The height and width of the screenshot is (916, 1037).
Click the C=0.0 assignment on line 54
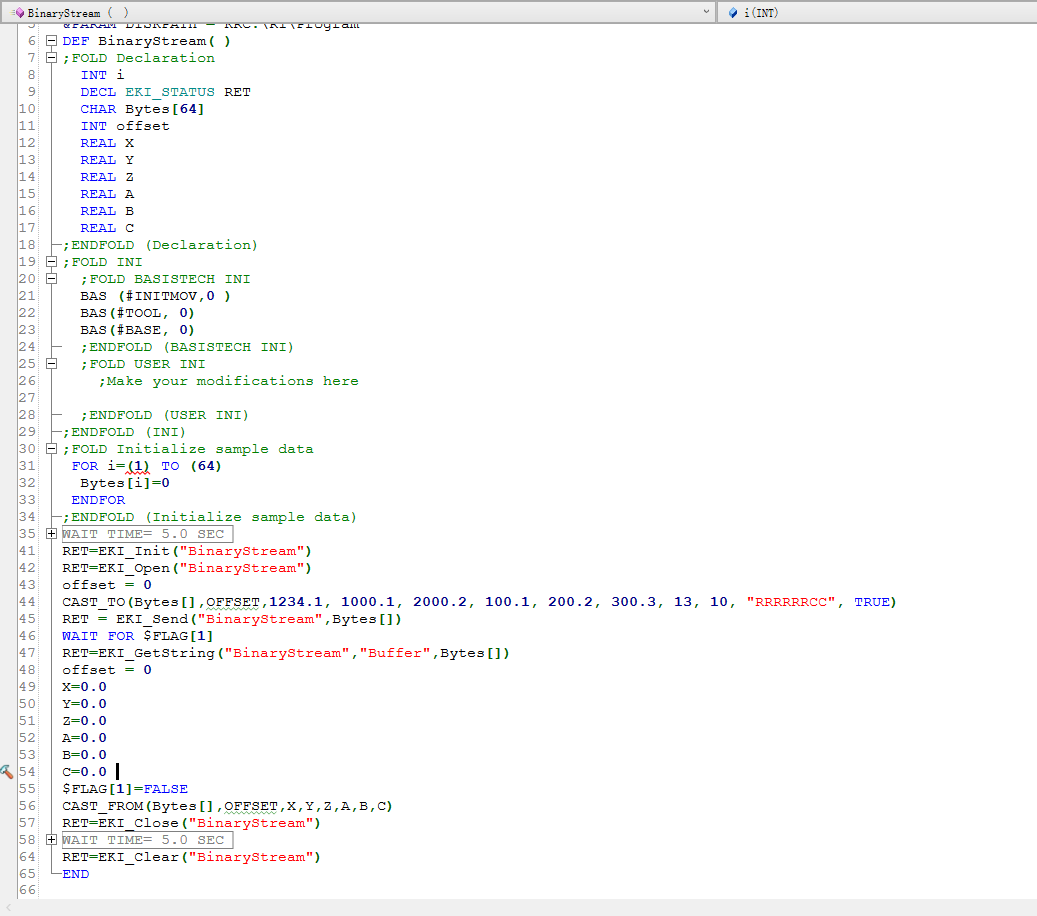(x=84, y=772)
